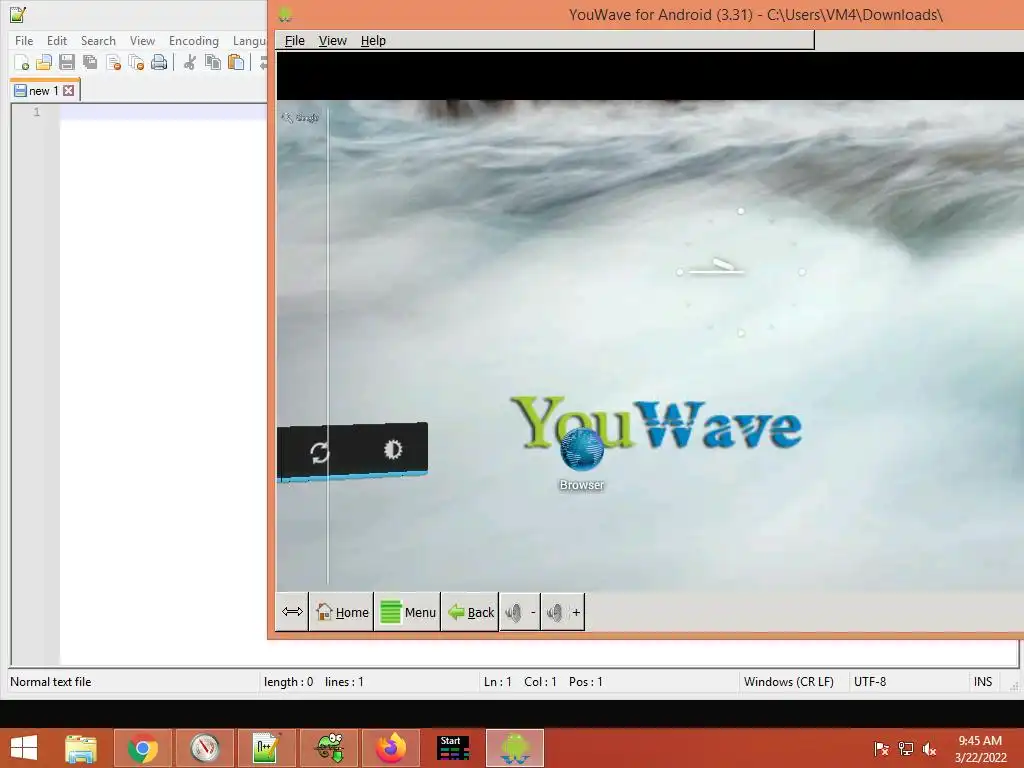Viewport: 1024px width, 768px height.
Task: Click line number 1 in Notepad++ margin
Action: (x=37, y=112)
